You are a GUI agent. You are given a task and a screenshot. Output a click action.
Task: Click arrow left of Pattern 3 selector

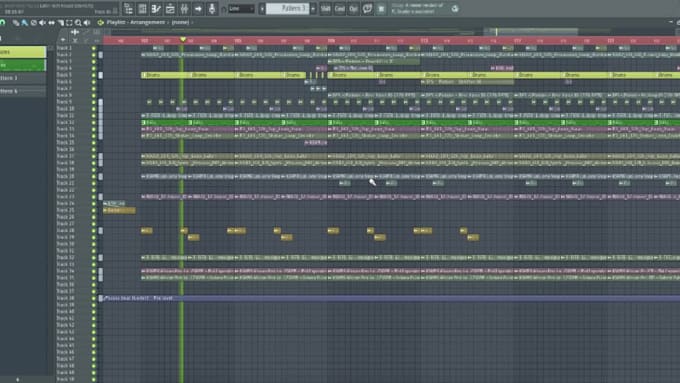pos(262,9)
